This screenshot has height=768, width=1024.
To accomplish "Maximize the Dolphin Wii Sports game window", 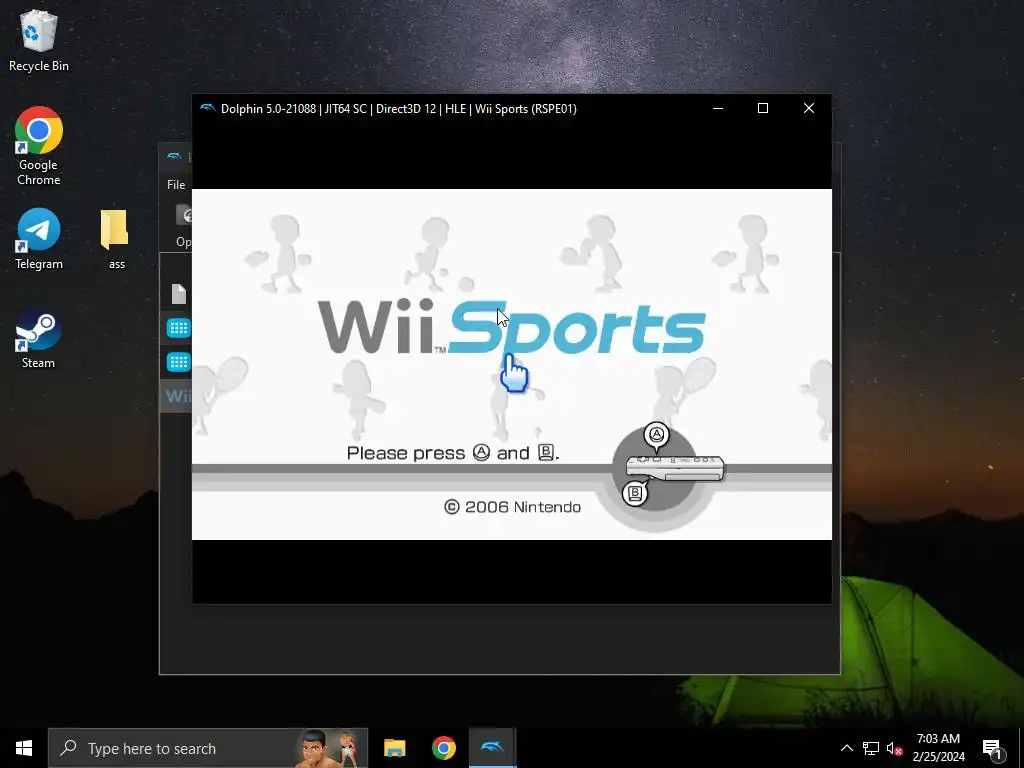I will click(x=763, y=108).
